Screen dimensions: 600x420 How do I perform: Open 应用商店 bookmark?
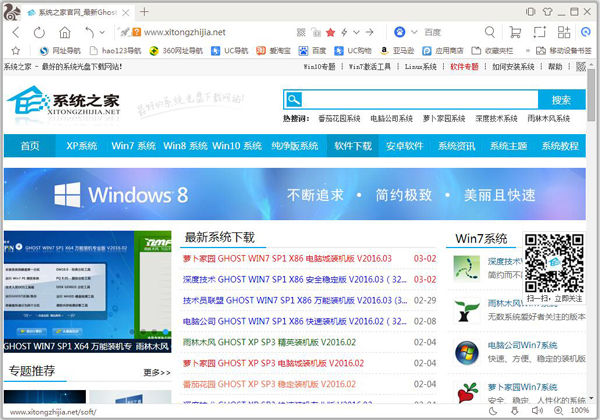[x=443, y=50]
